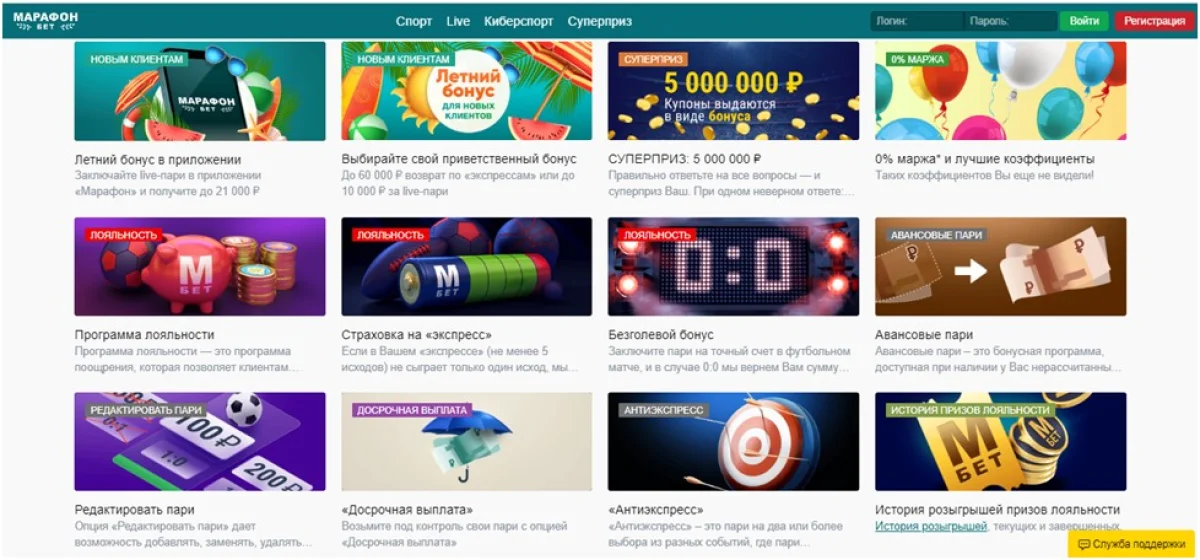Open the Летний бонус для новых клиентов banner

pyautogui.click(x=466, y=91)
